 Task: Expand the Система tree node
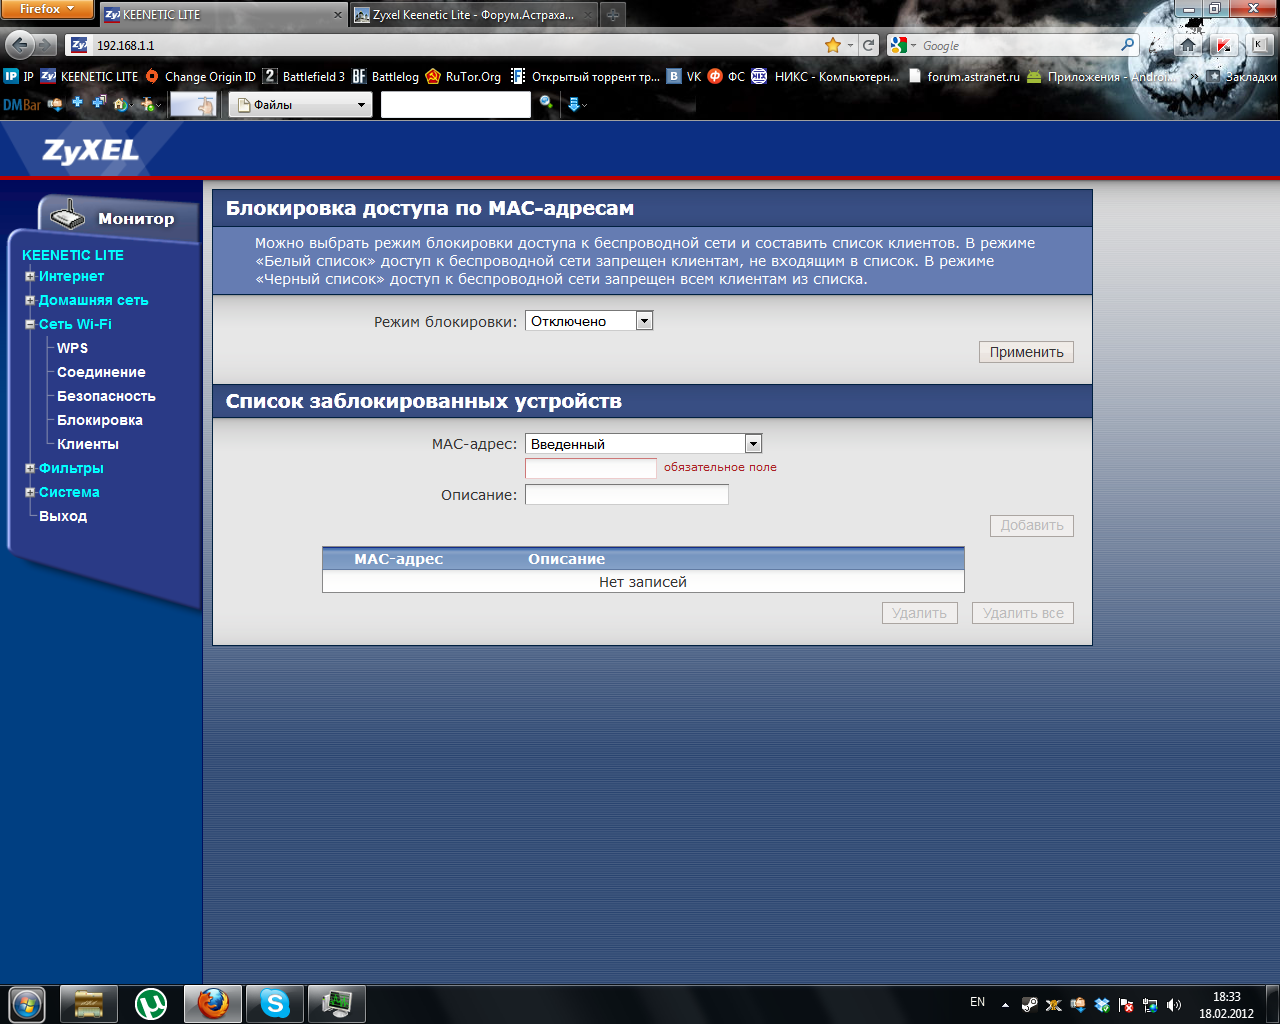click(x=30, y=492)
